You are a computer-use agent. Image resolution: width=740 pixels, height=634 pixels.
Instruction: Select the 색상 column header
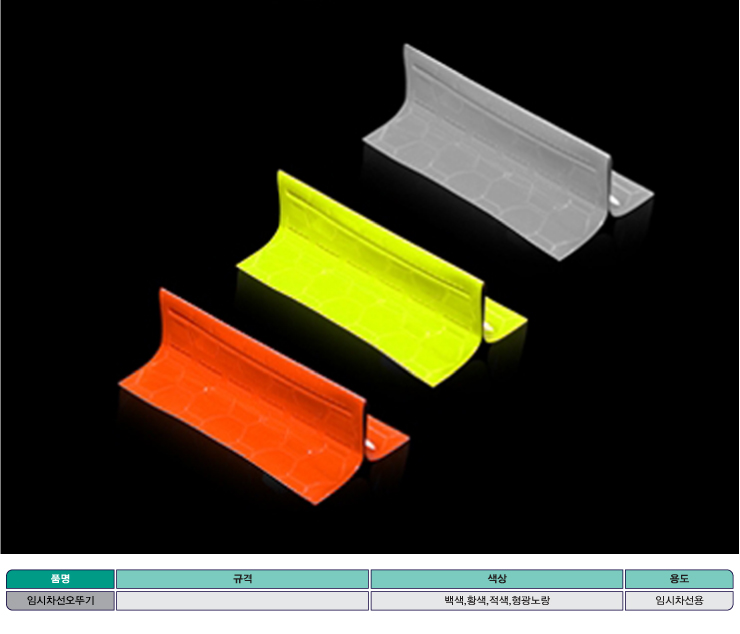point(497,579)
